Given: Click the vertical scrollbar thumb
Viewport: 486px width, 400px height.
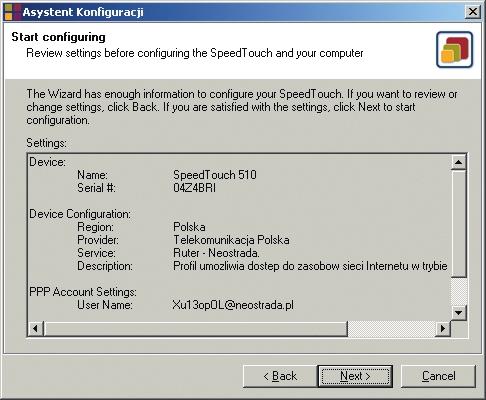Looking at the screenshot, I should [x=458, y=223].
